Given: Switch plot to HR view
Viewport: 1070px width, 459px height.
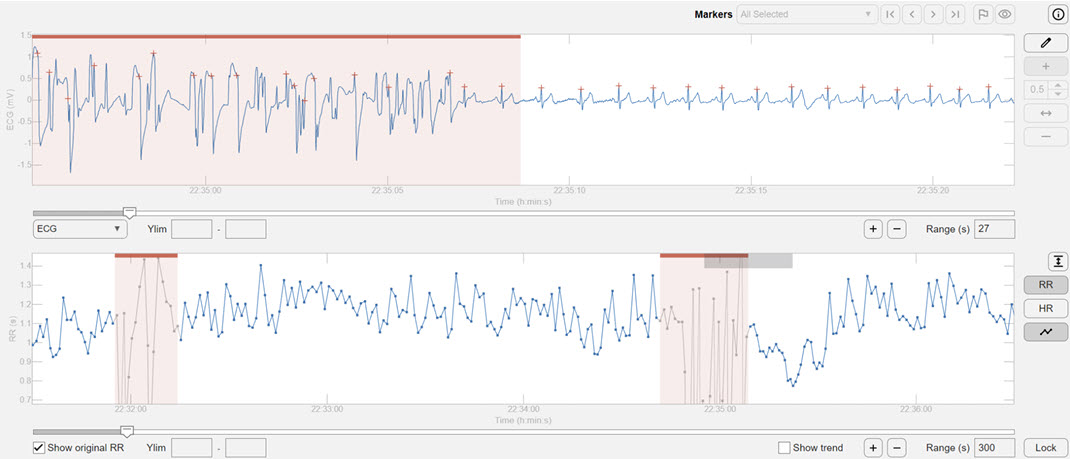Looking at the screenshot, I should pyautogui.click(x=1047, y=309).
